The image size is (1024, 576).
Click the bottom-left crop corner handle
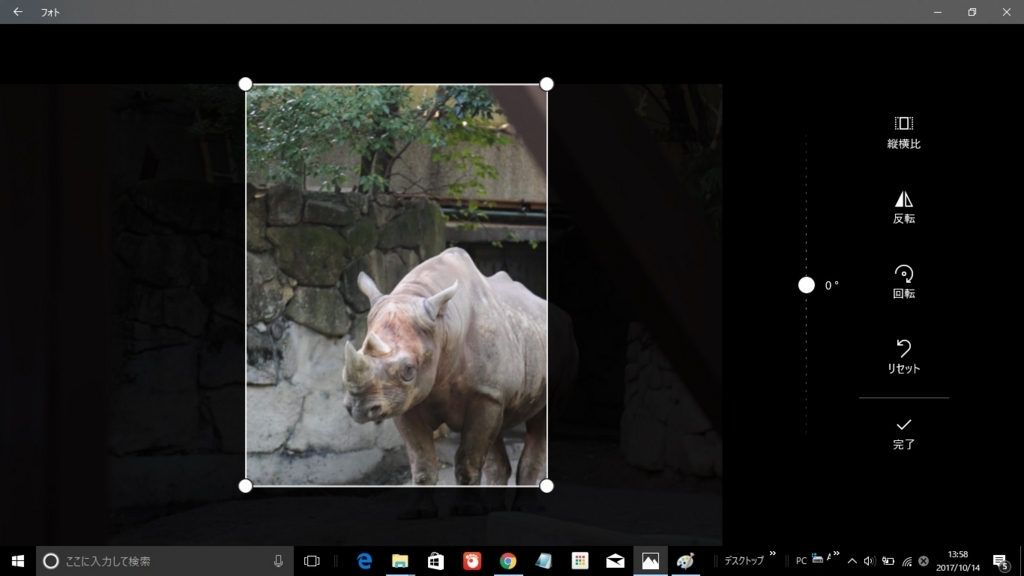tap(246, 486)
